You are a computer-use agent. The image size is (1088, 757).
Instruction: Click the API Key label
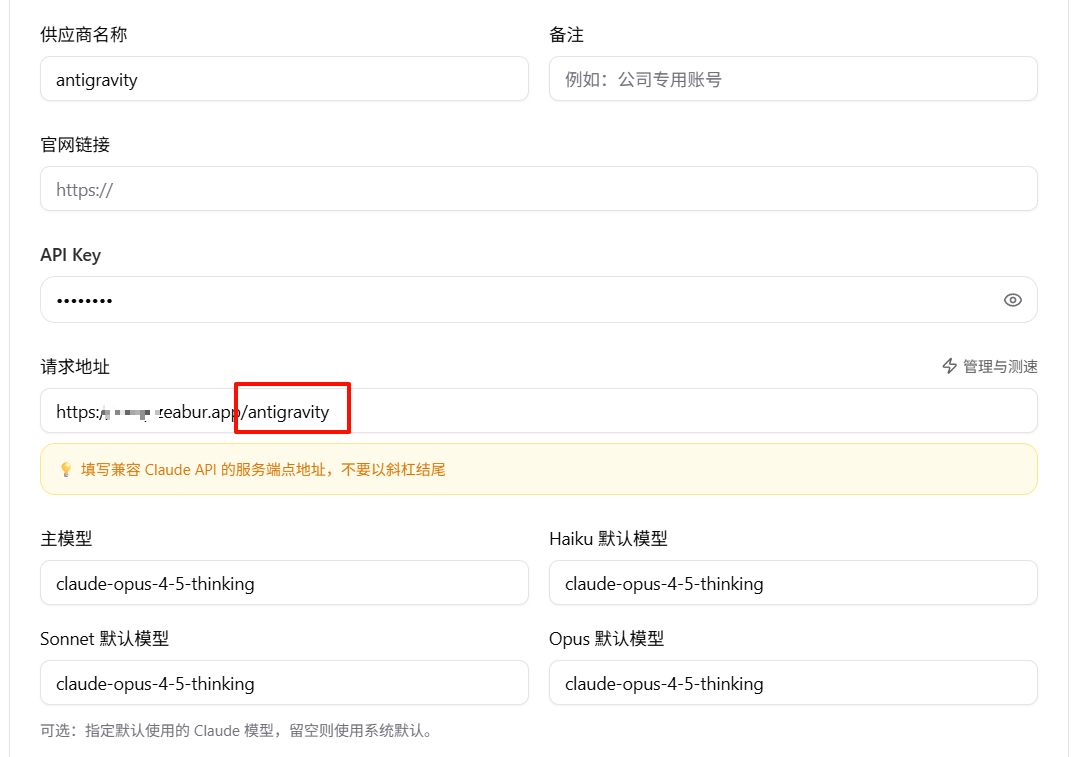click(70, 255)
